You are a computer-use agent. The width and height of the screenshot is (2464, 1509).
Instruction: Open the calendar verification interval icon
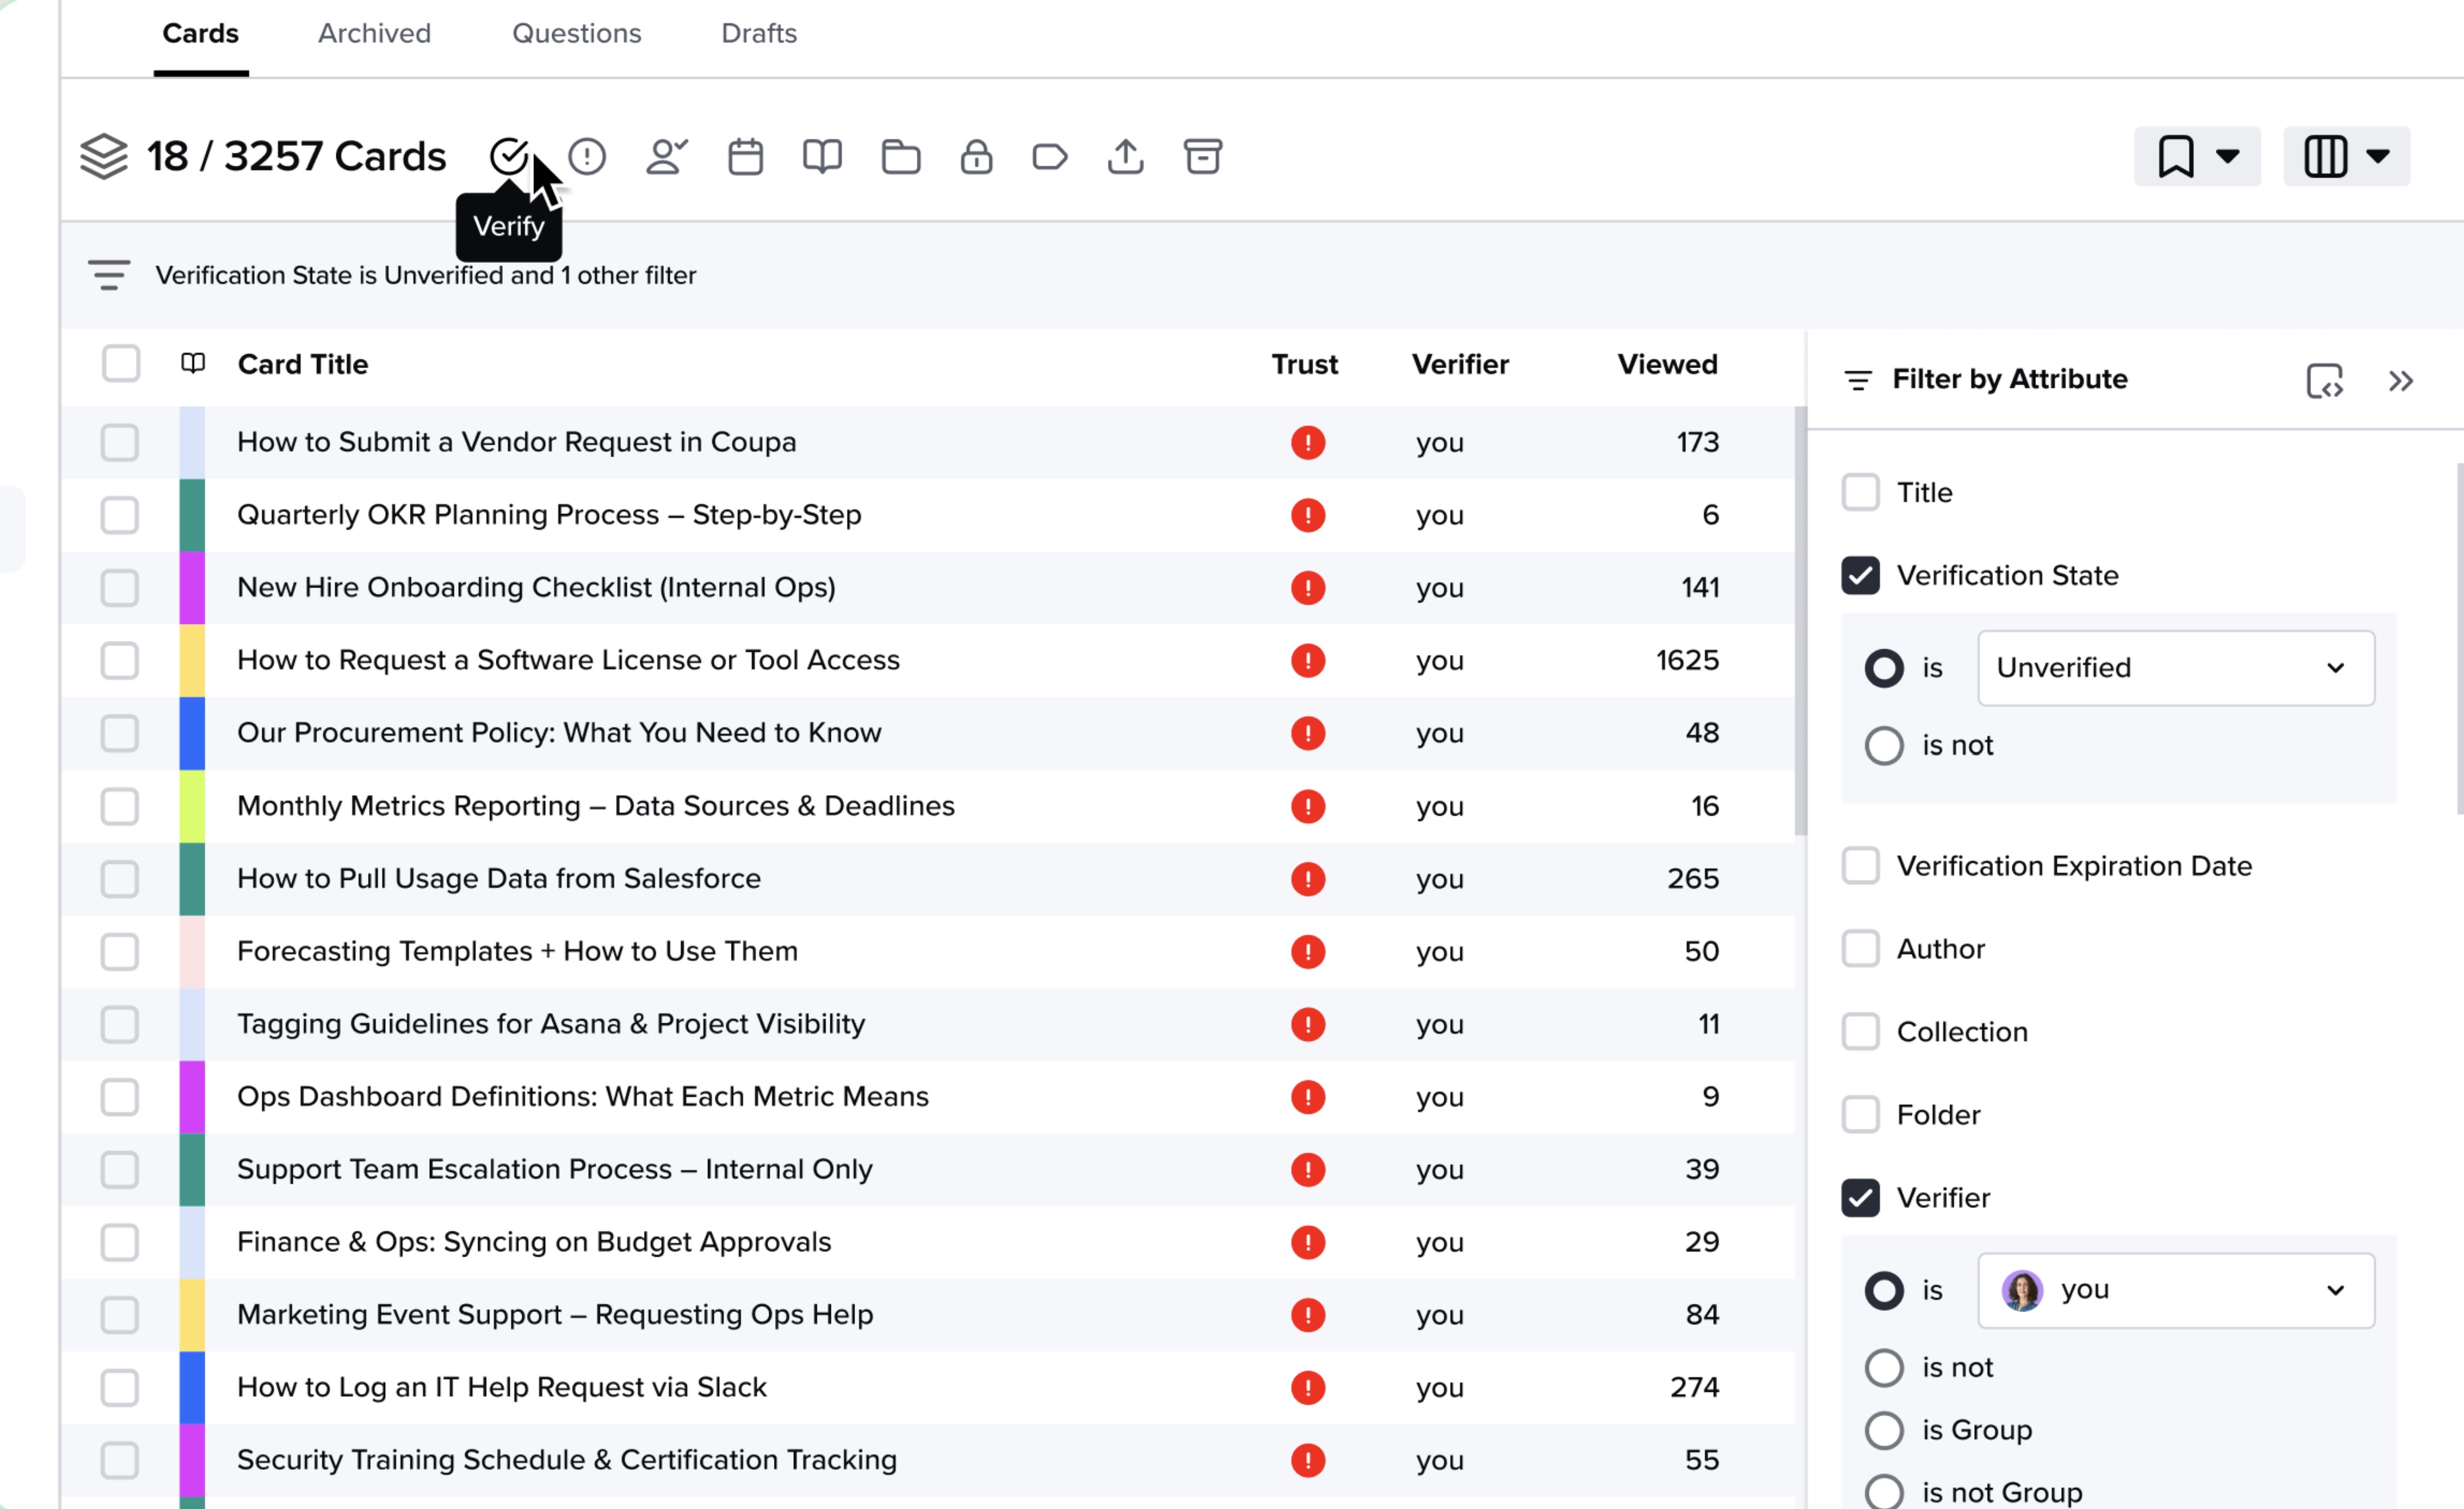(745, 156)
